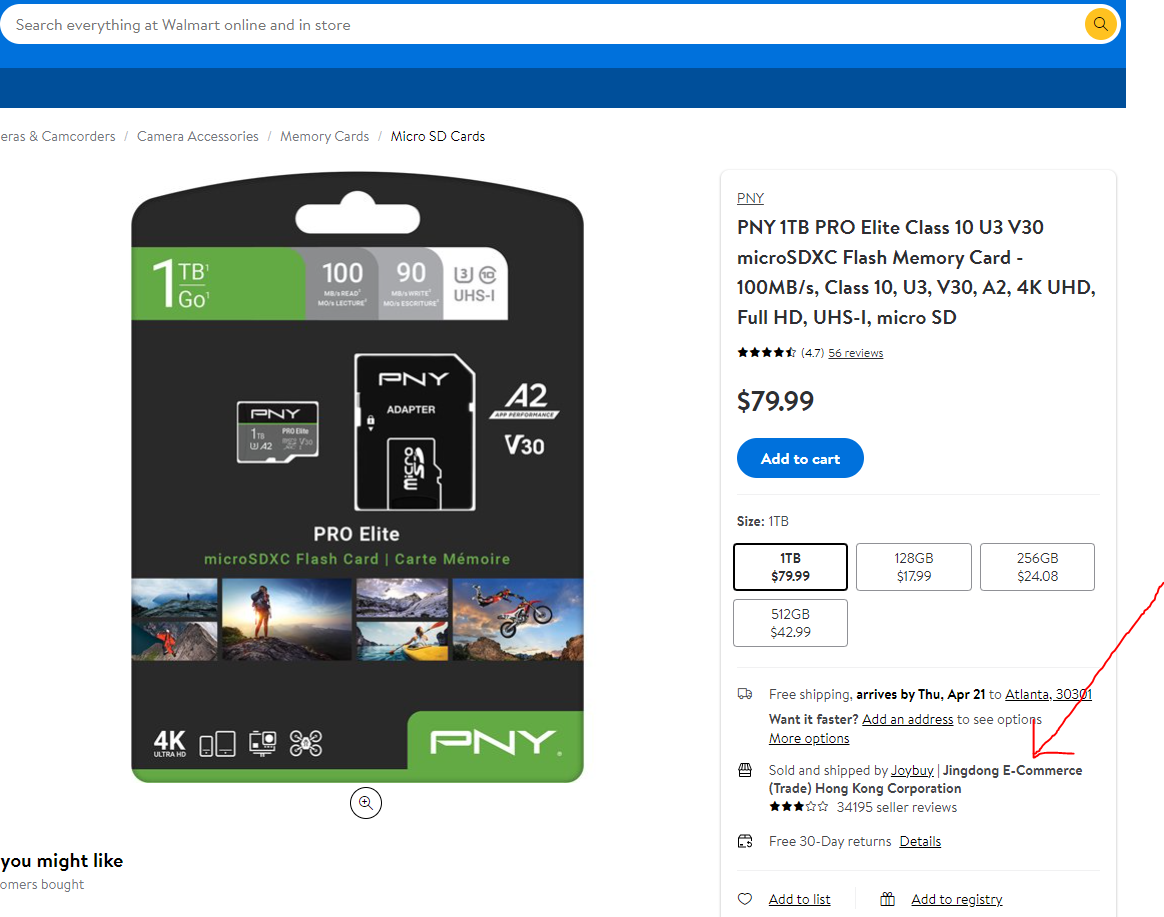Click the heart icon for Add to list
Viewport: 1164px width, 917px height.
pos(745,899)
